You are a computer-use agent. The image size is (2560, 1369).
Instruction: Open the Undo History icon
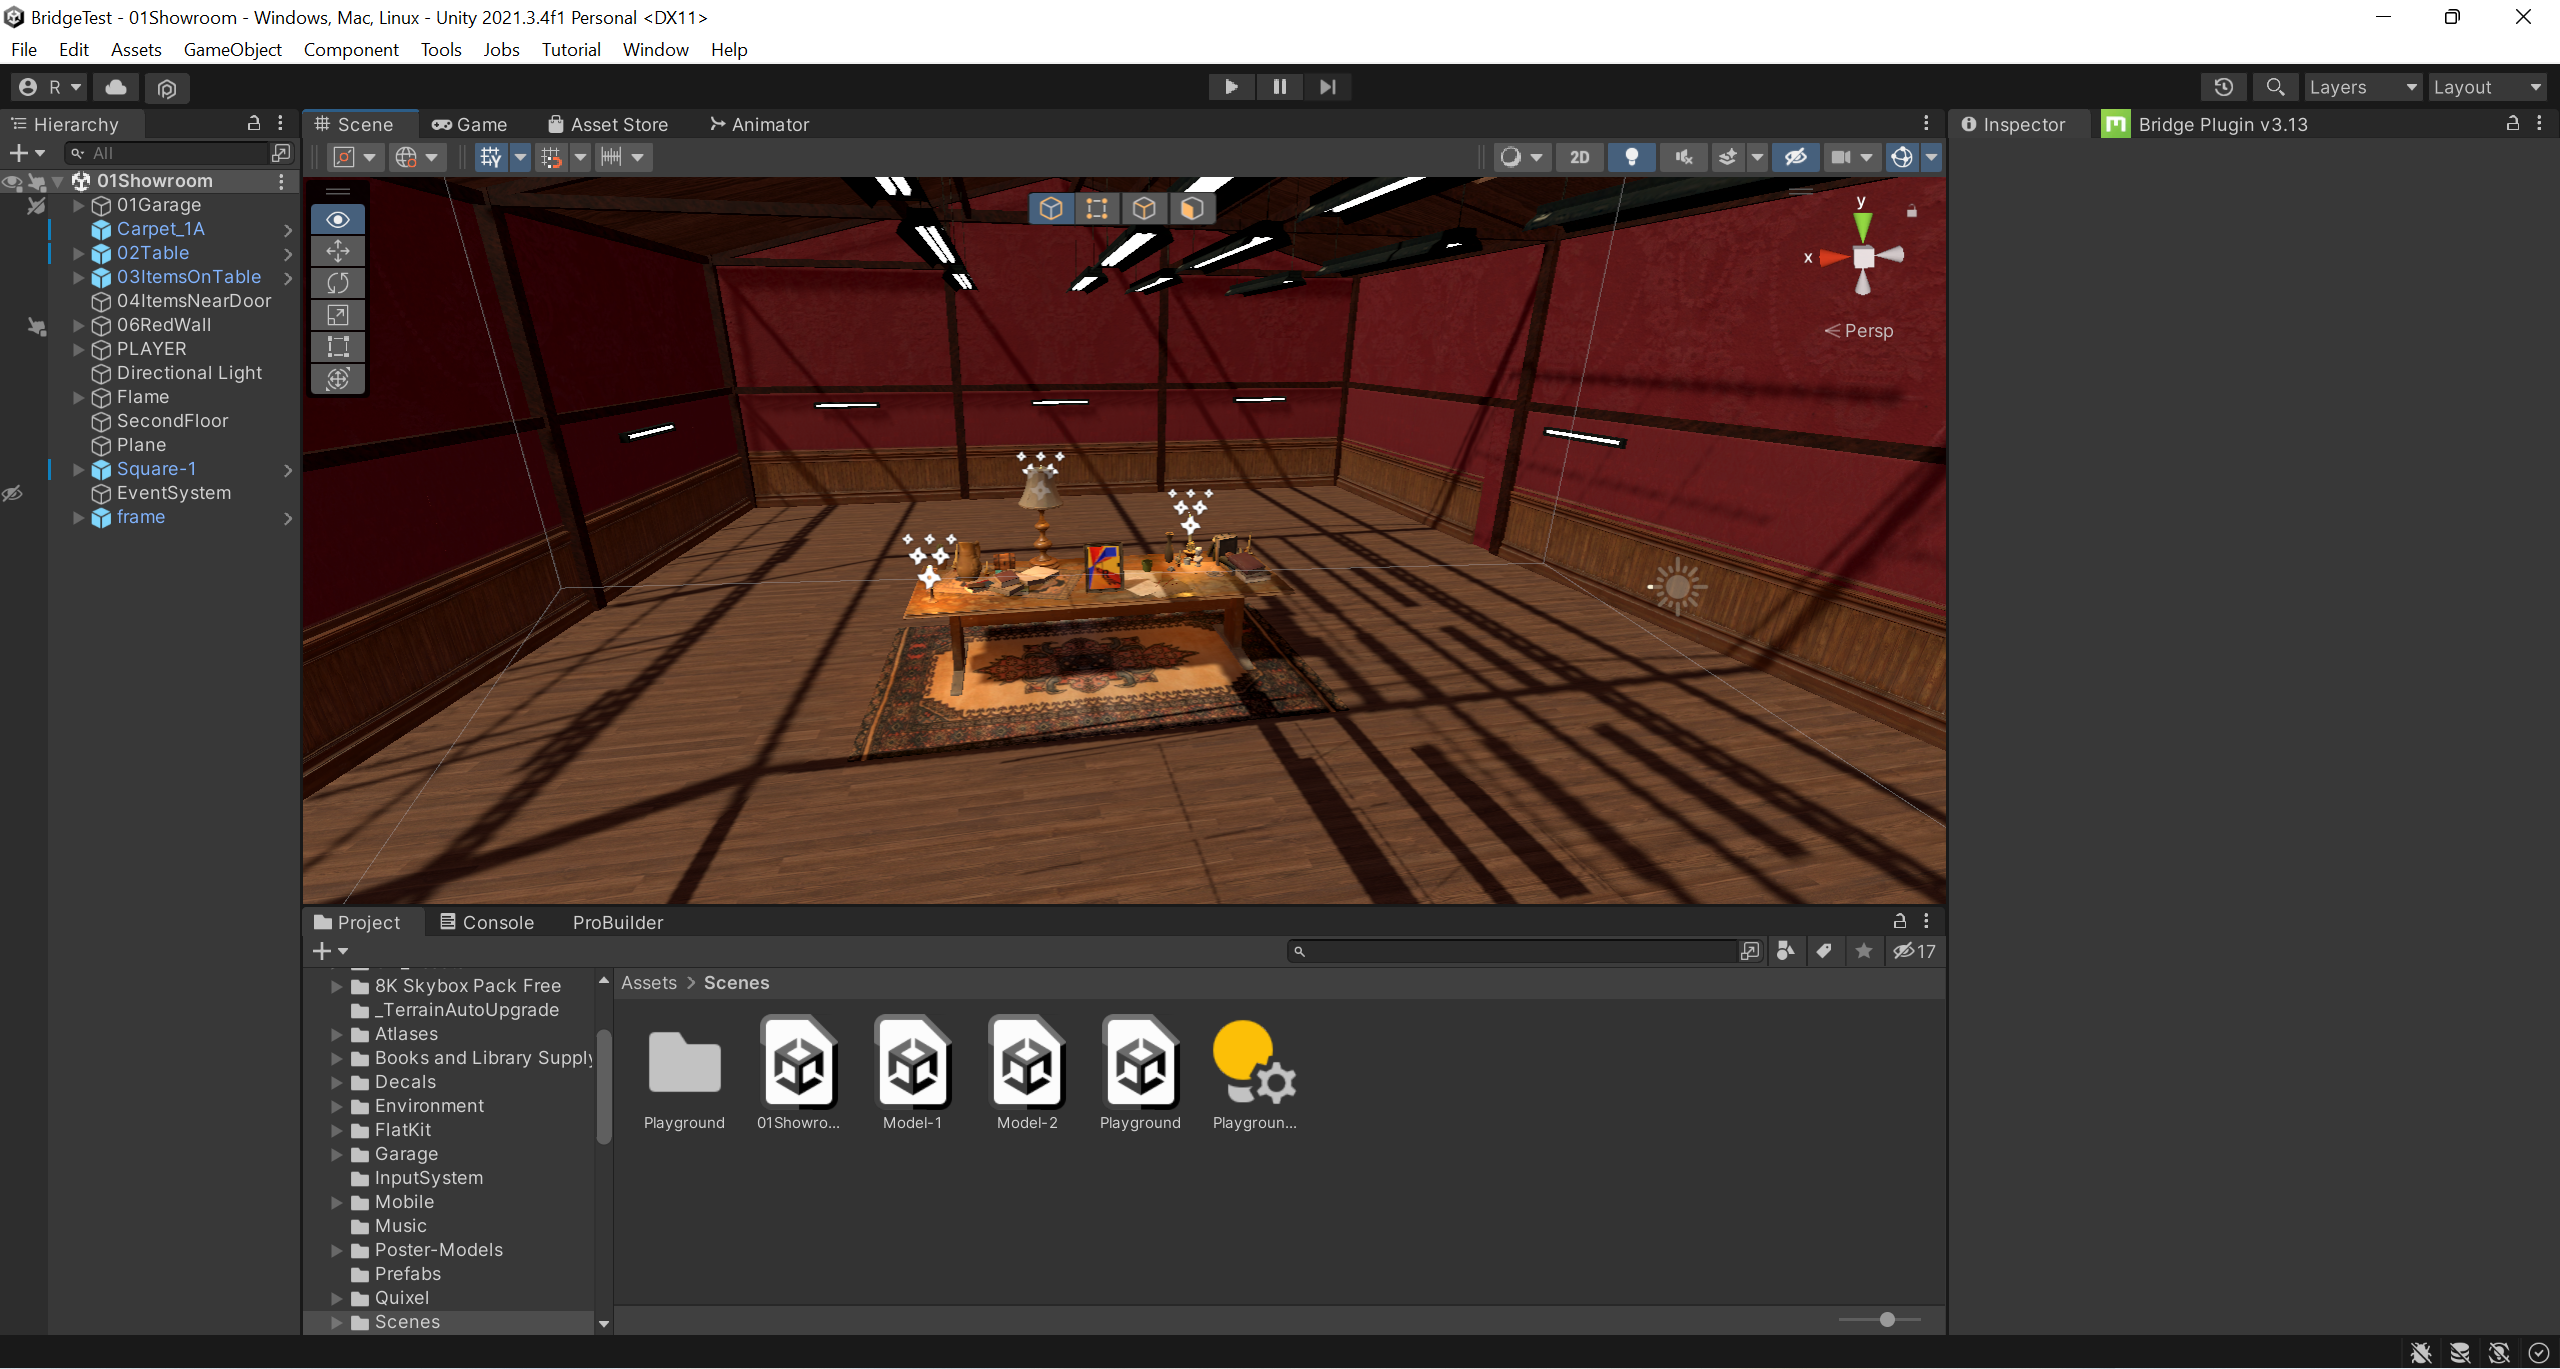[2223, 87]
